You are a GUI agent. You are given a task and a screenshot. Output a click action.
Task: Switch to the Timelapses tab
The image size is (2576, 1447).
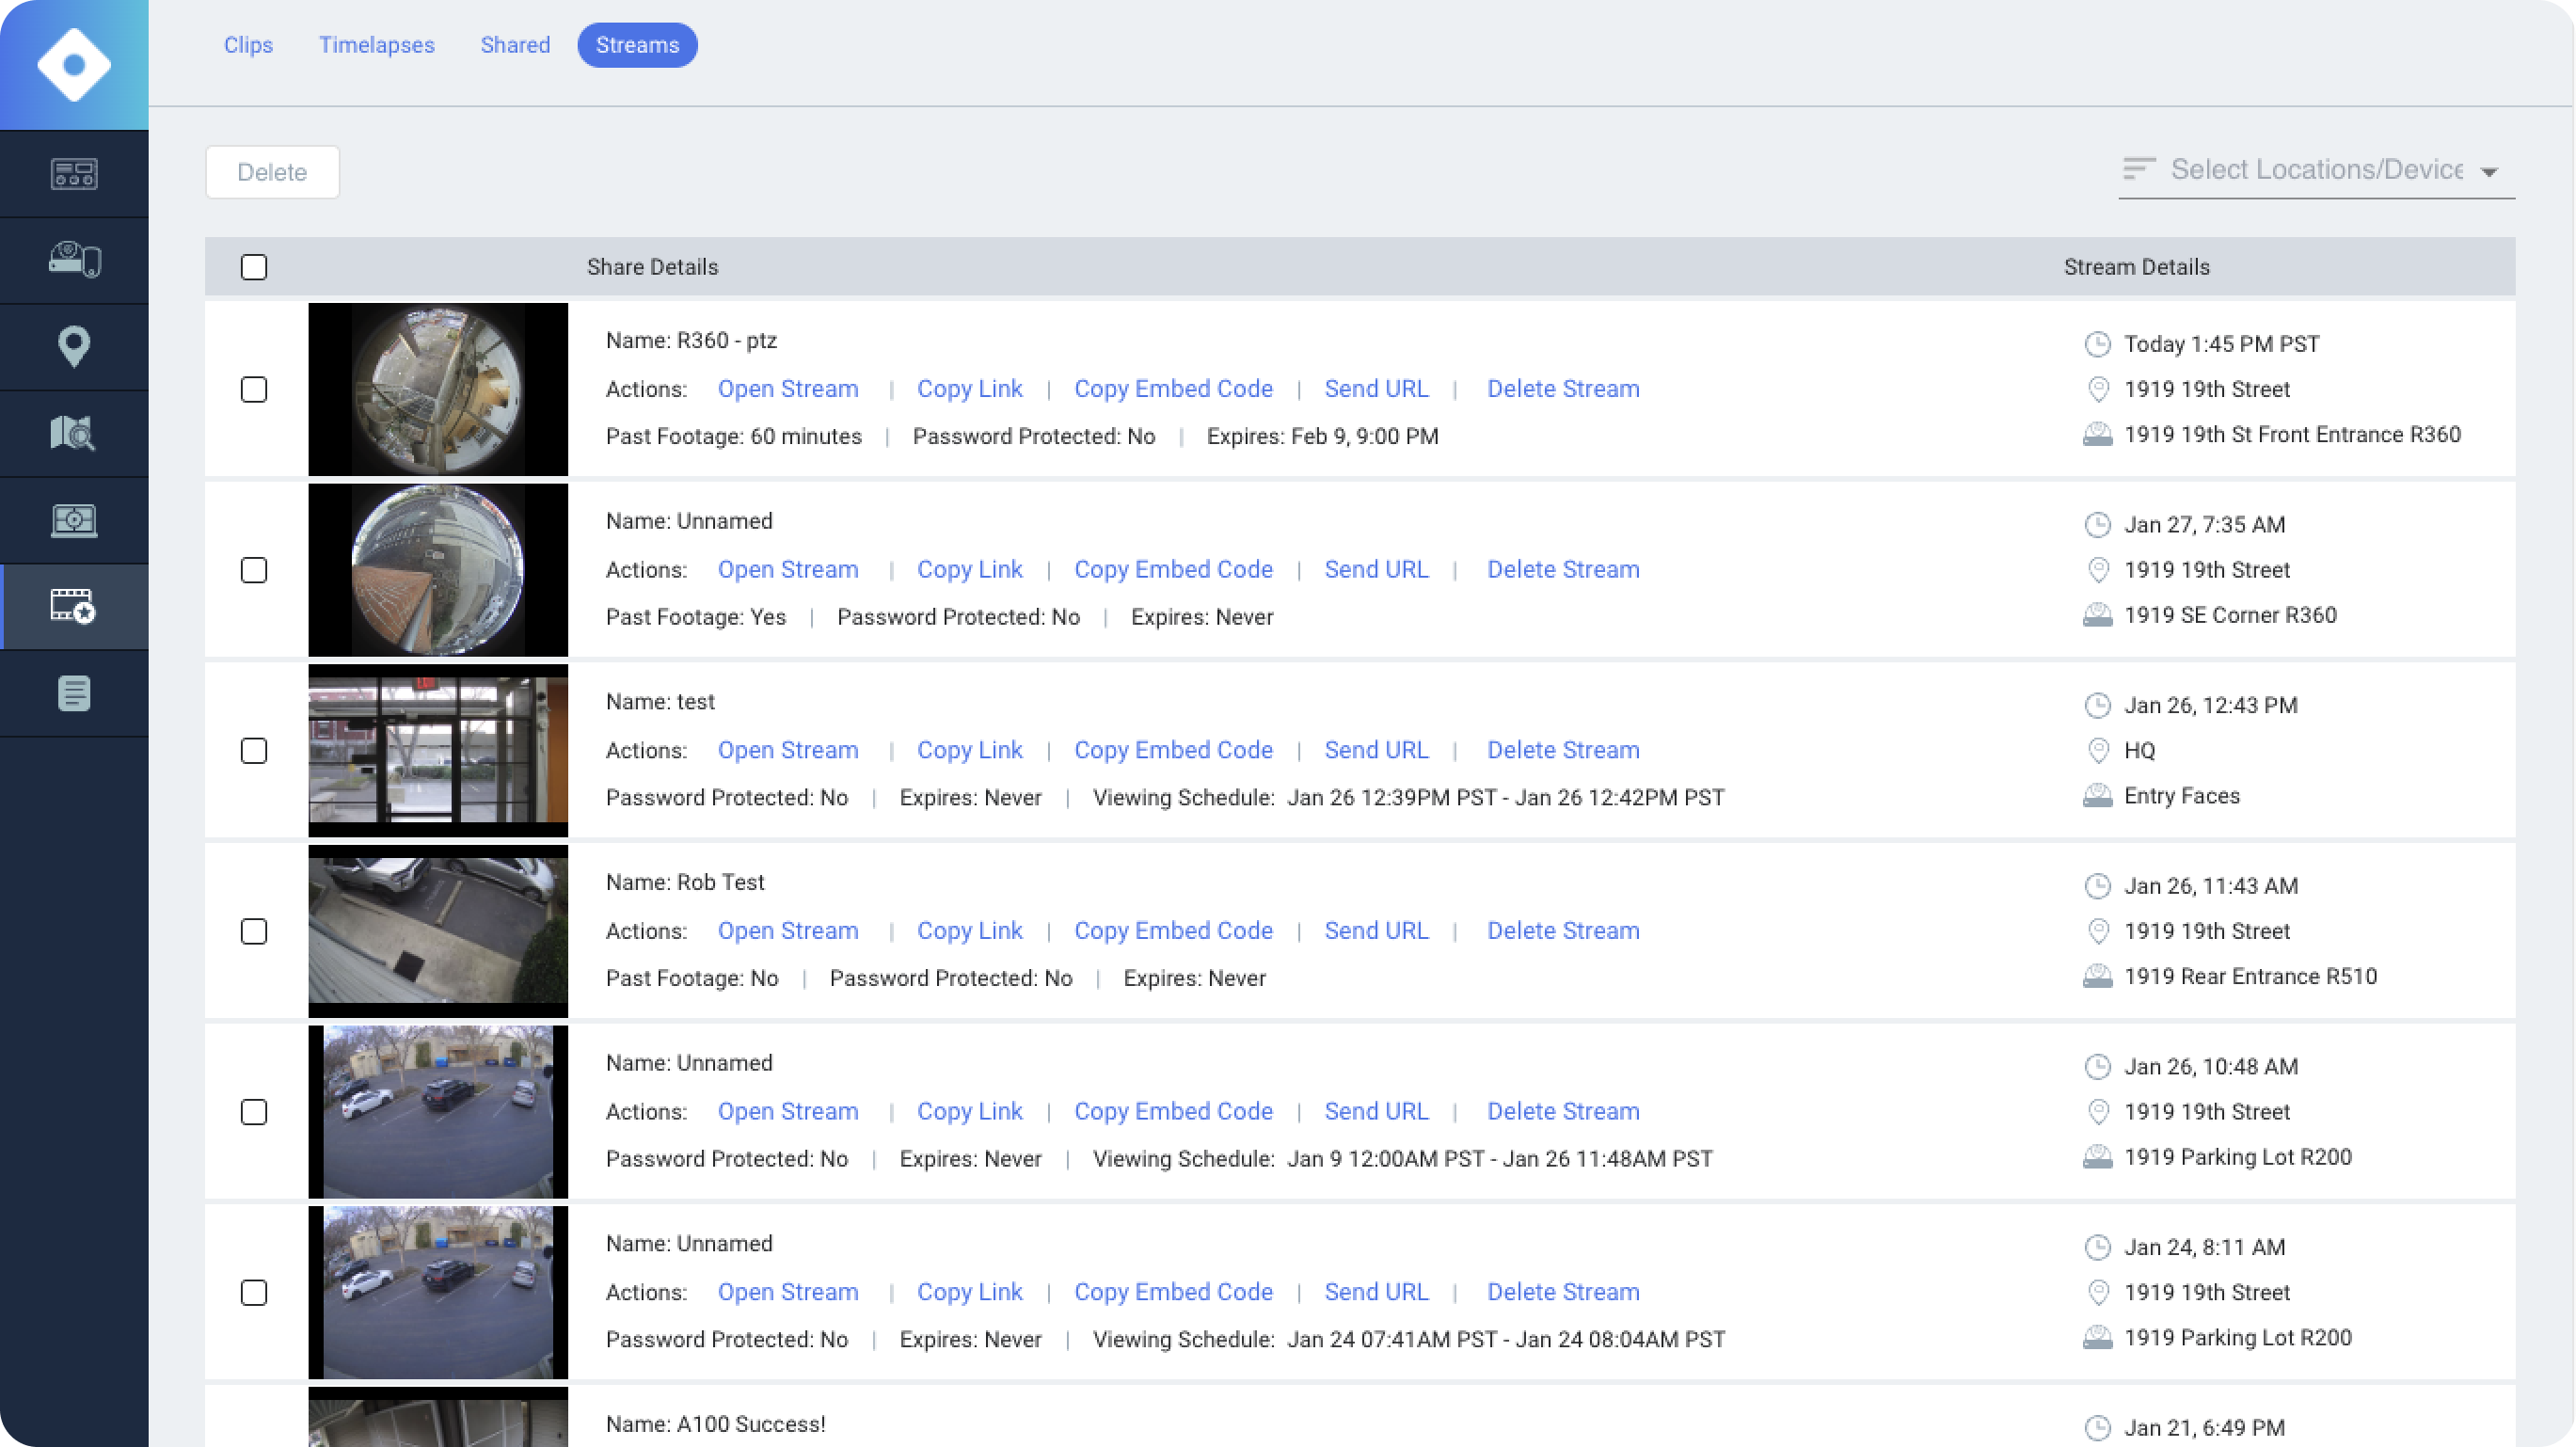click(376, 45)
